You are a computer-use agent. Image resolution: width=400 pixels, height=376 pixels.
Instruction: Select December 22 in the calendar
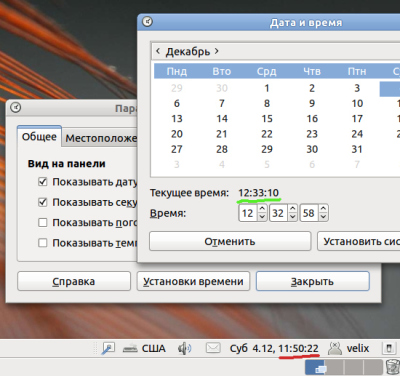click(267, 134)
